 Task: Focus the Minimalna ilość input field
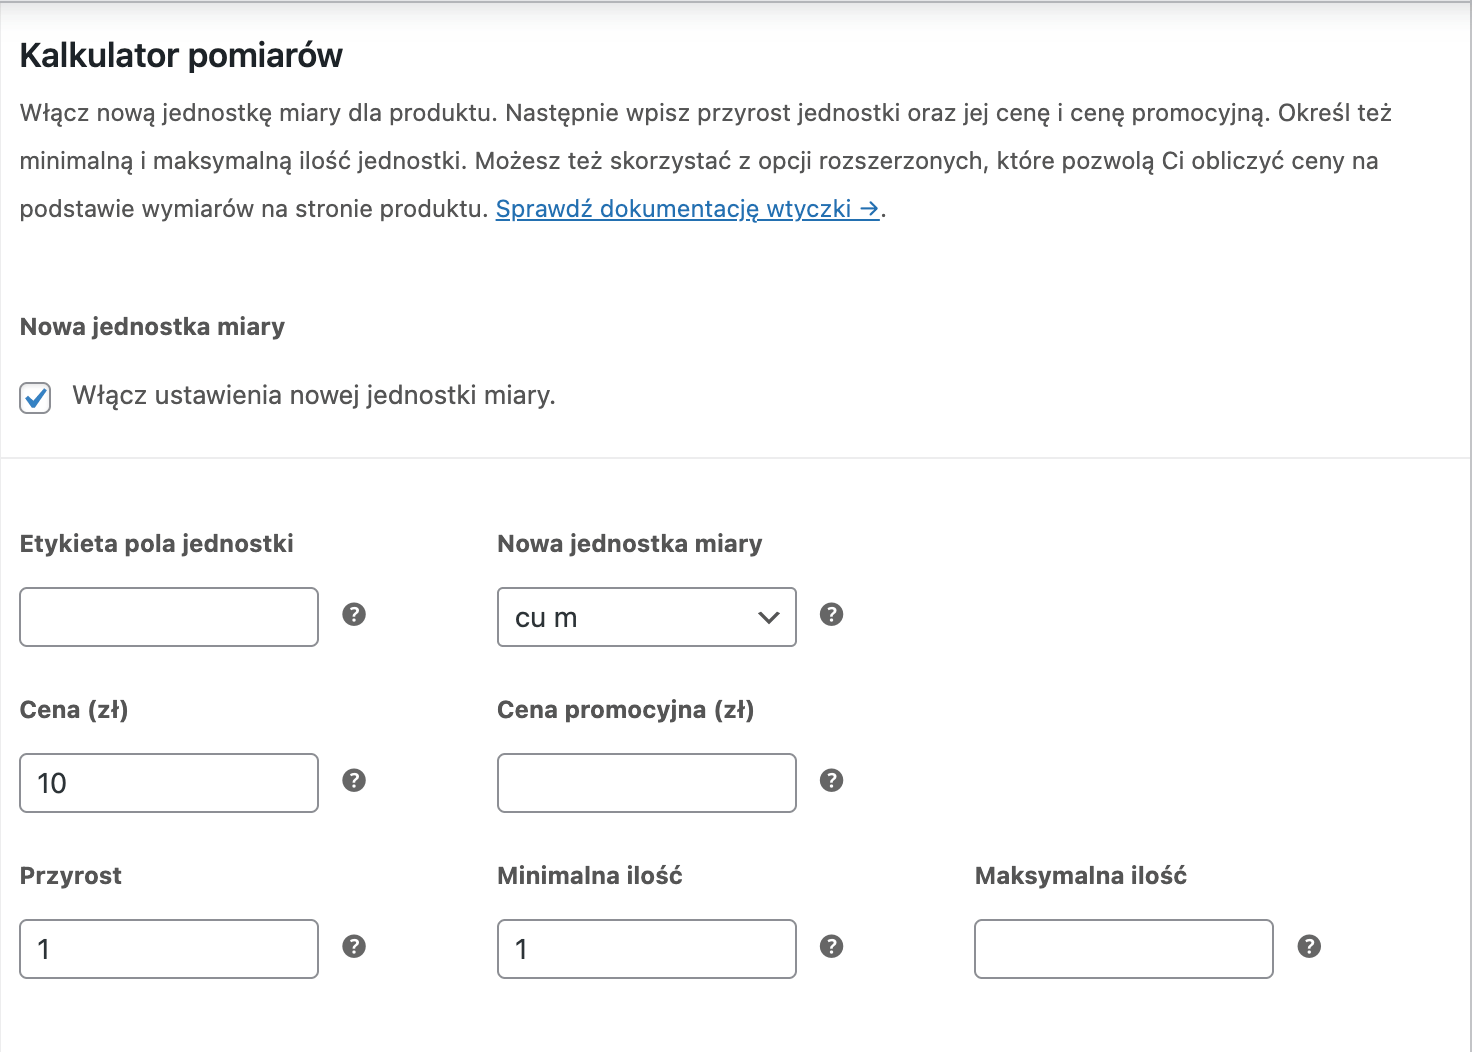tap(647, 949)
